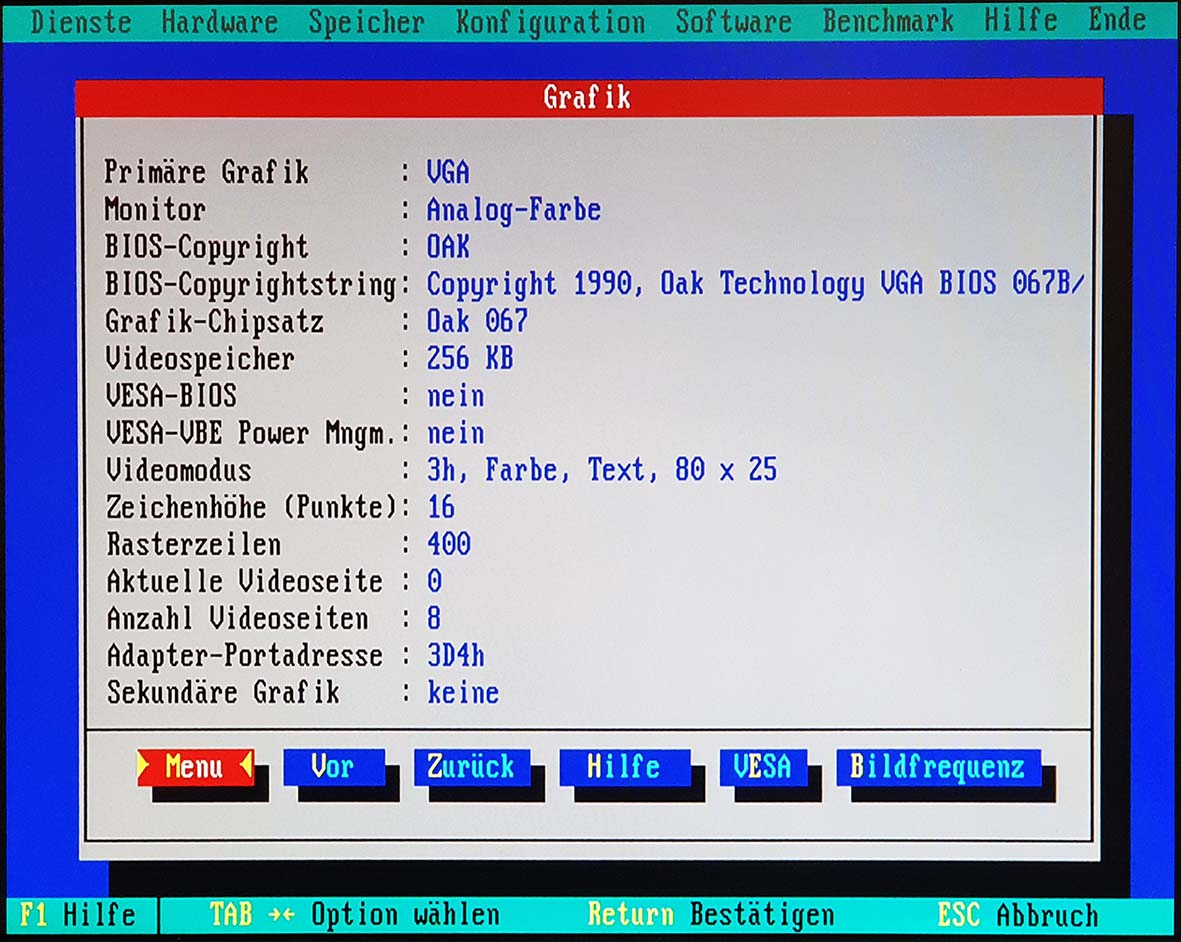Click the BIOS-Copyrightstring value Copyright 1990
This screenshot has height=942, width=1181.
click(755, 285)
